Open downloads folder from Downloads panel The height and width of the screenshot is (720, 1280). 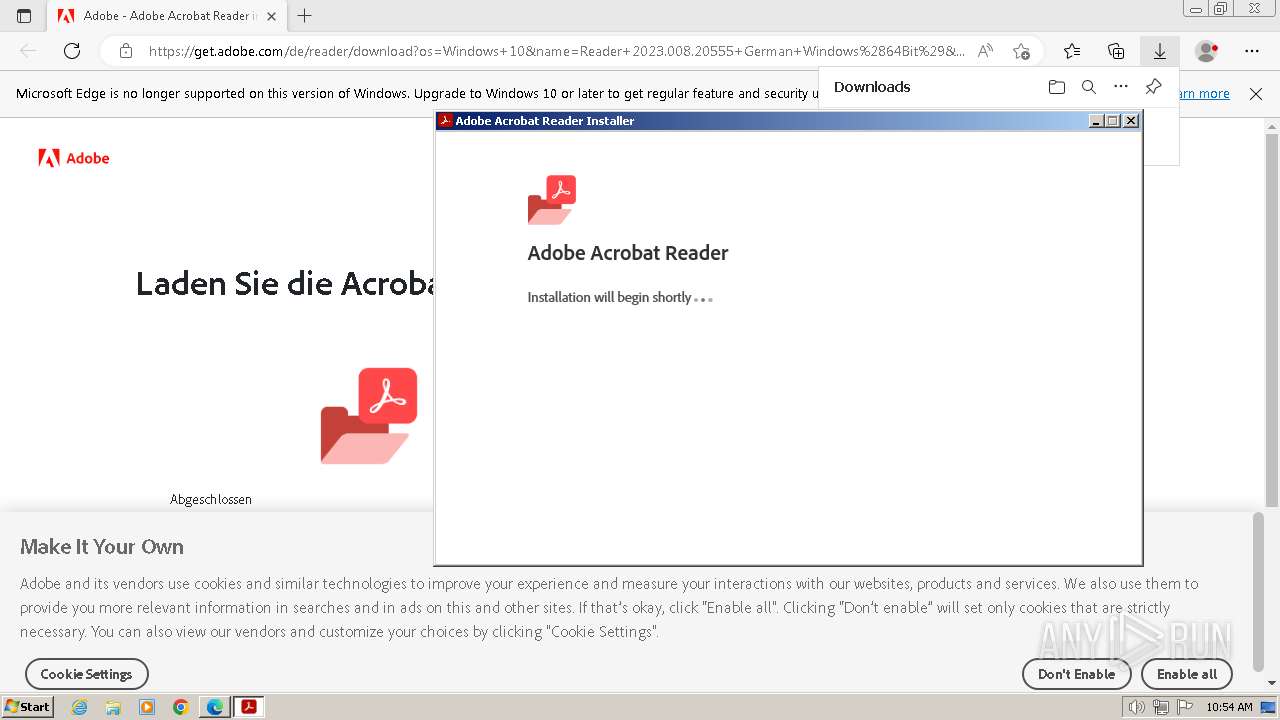point(1057,87)
